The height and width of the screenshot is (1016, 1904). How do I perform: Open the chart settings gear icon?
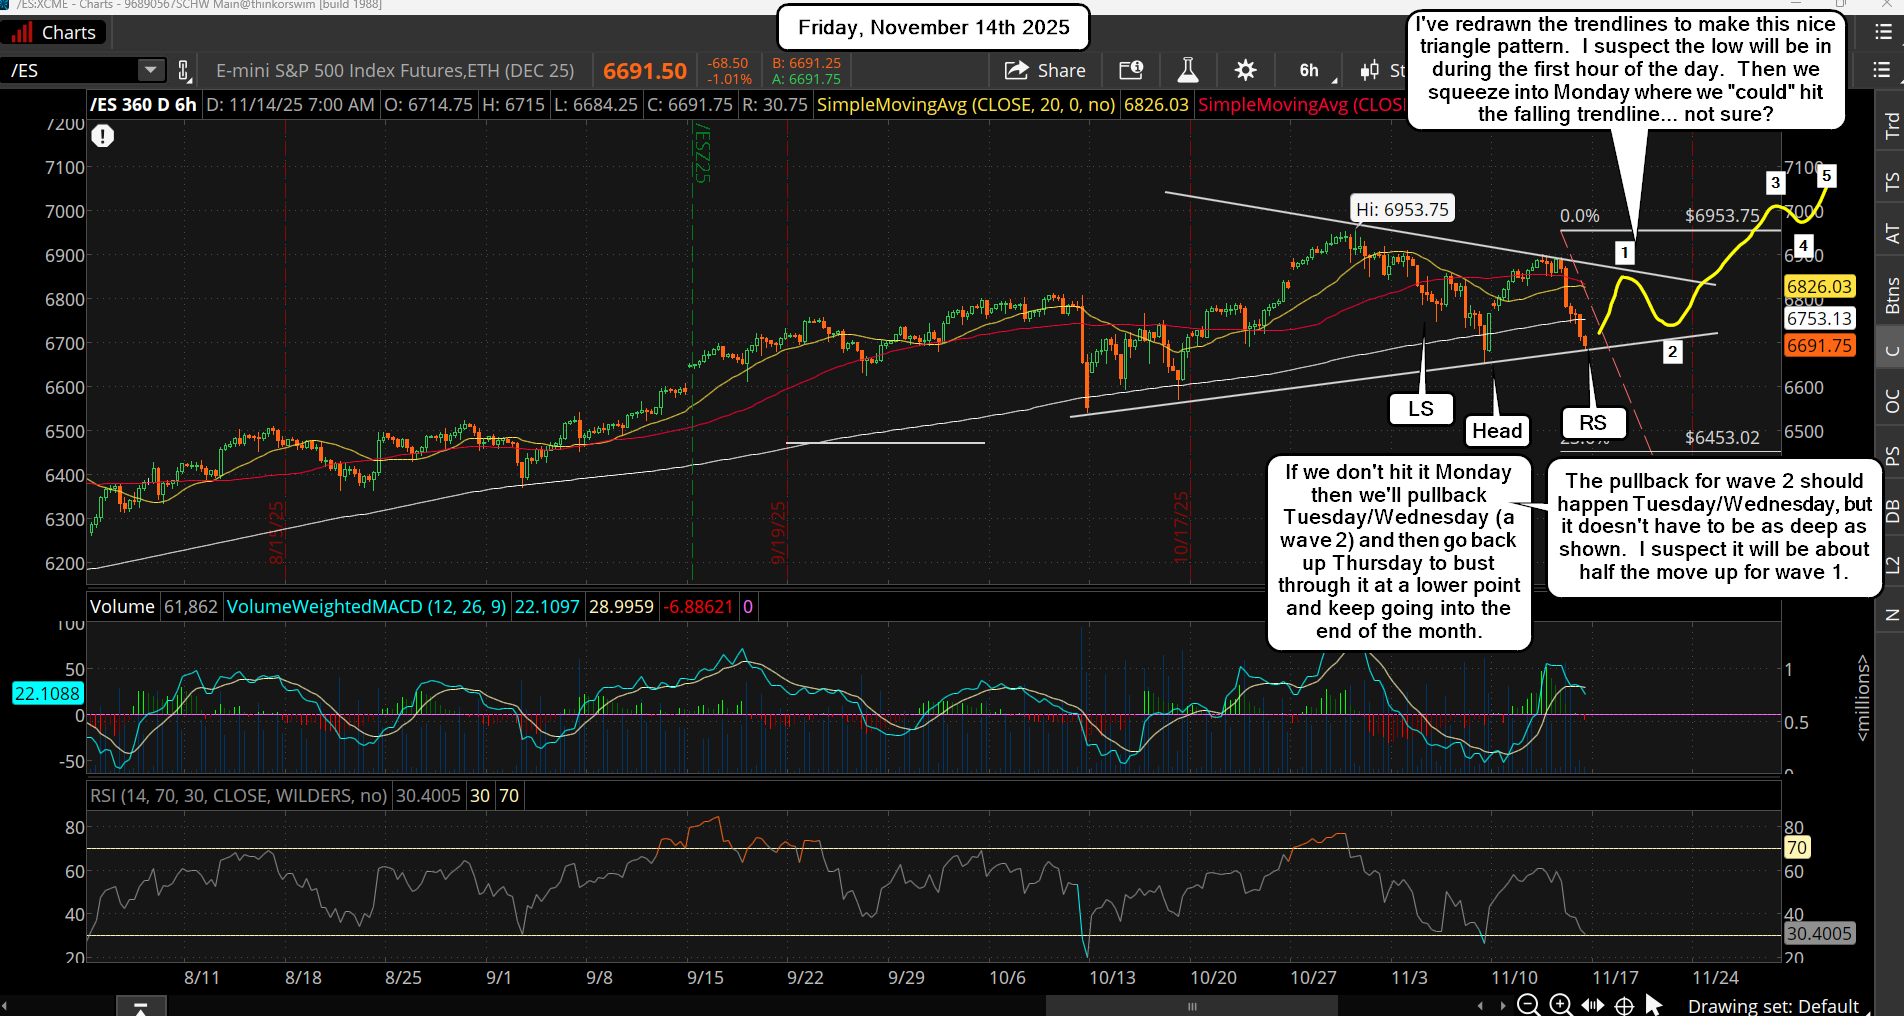tap(1244, 70)
